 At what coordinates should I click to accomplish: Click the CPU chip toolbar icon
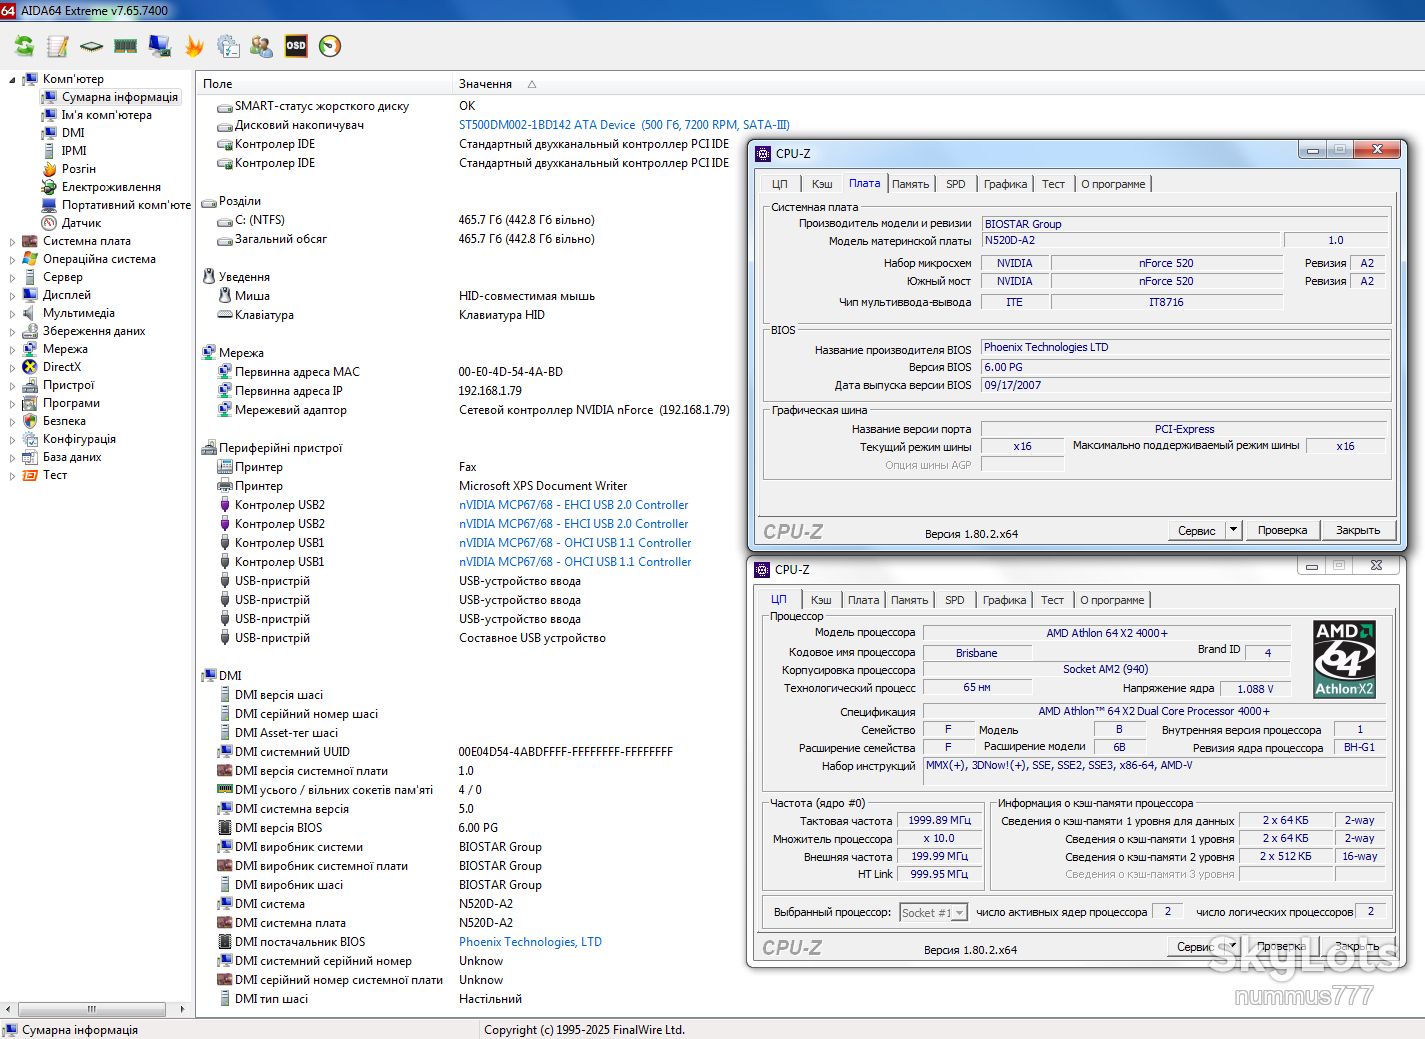pos(91,46)
